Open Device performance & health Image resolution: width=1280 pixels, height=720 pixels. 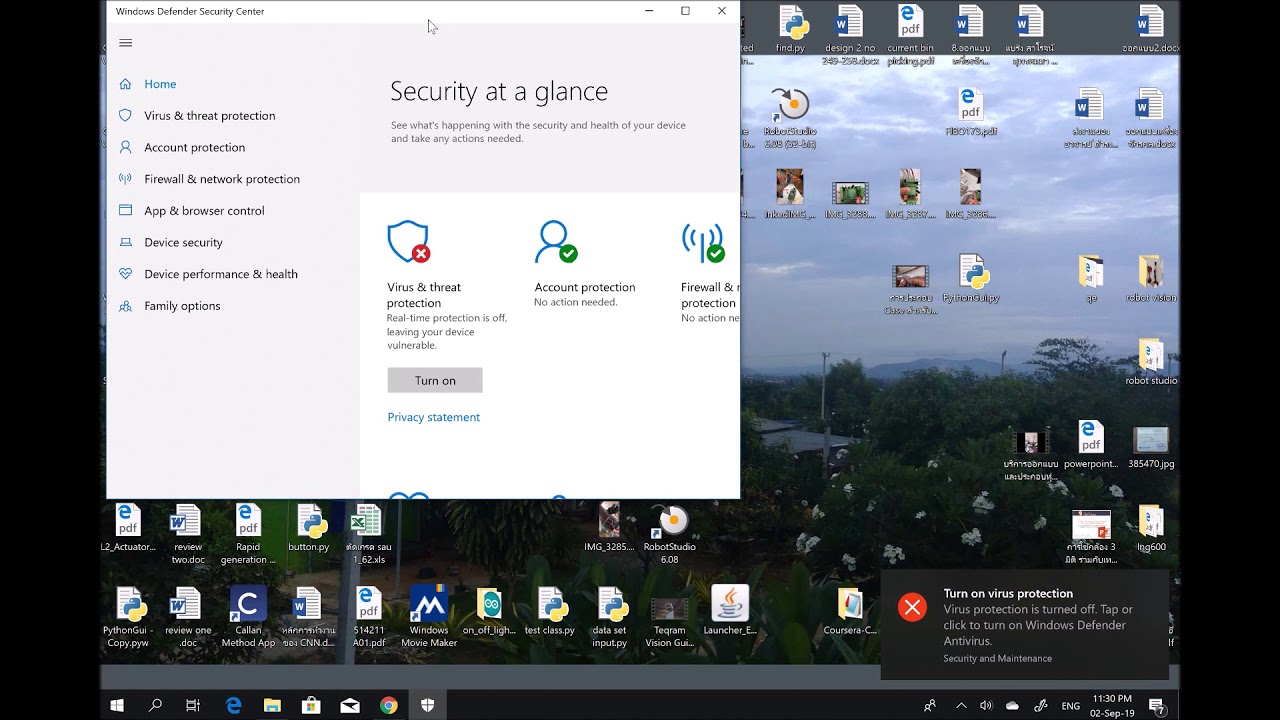click(x=221, y=274)
